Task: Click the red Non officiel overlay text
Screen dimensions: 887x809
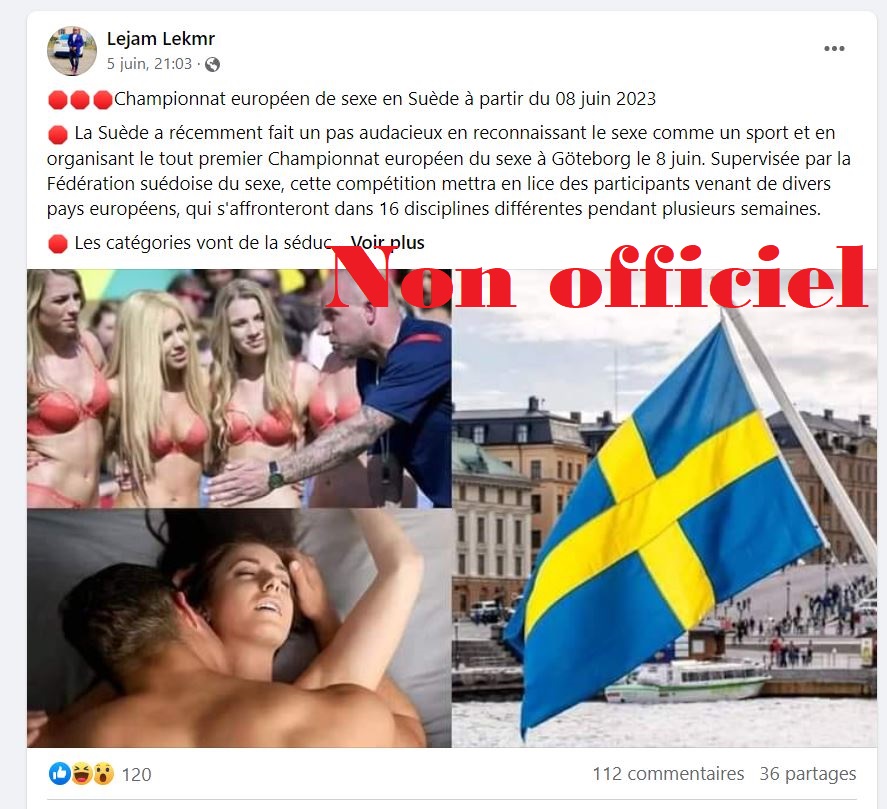Action: (598, 277)
